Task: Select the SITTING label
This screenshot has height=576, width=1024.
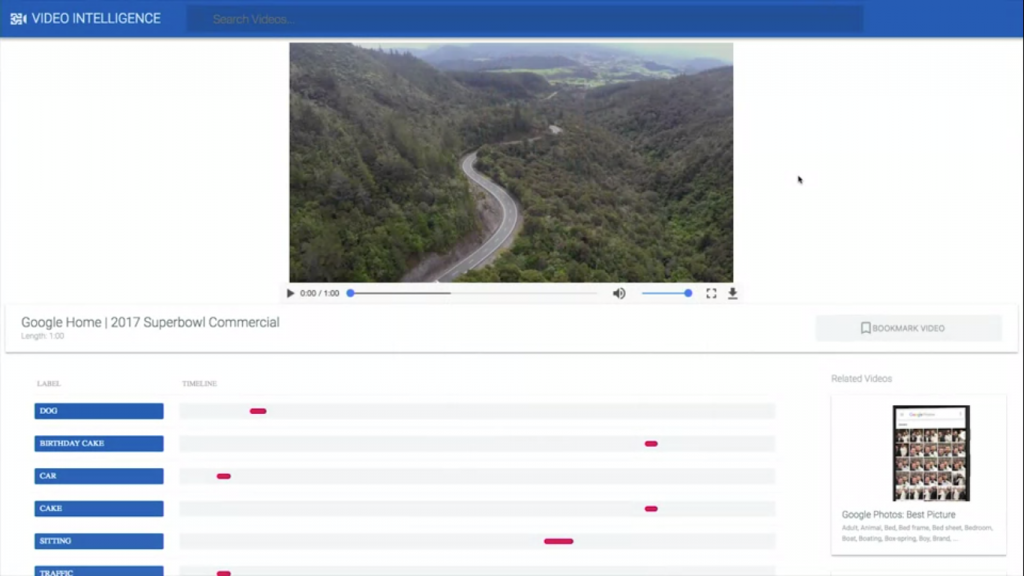Action: click(x=99, y=541)
